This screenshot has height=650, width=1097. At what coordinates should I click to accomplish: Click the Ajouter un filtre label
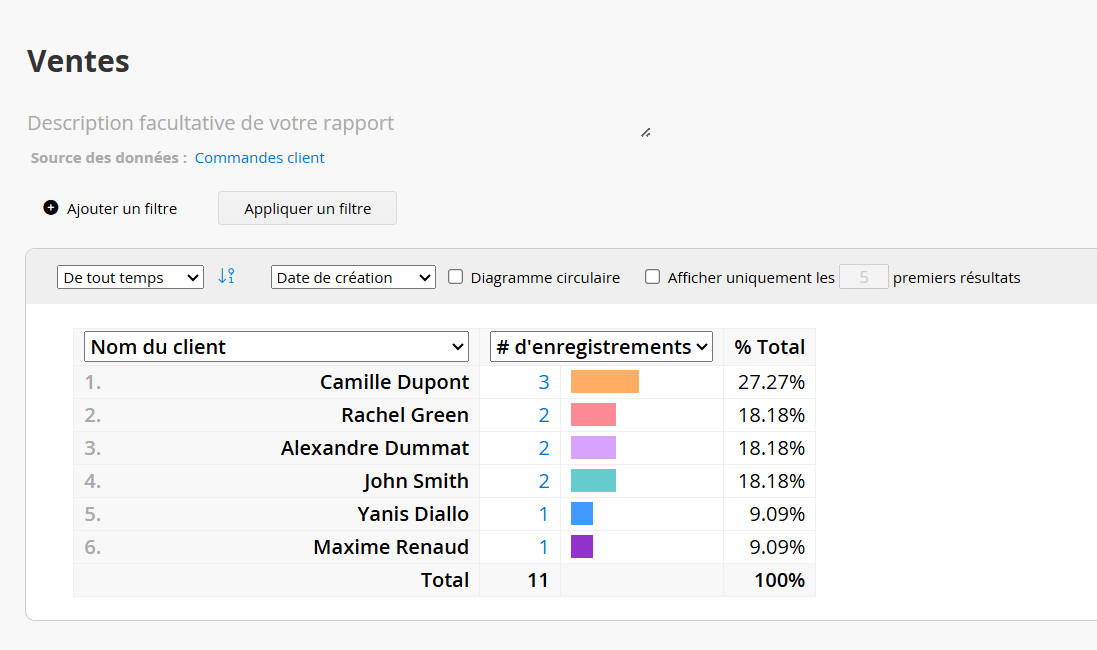[x=122, y=209]
